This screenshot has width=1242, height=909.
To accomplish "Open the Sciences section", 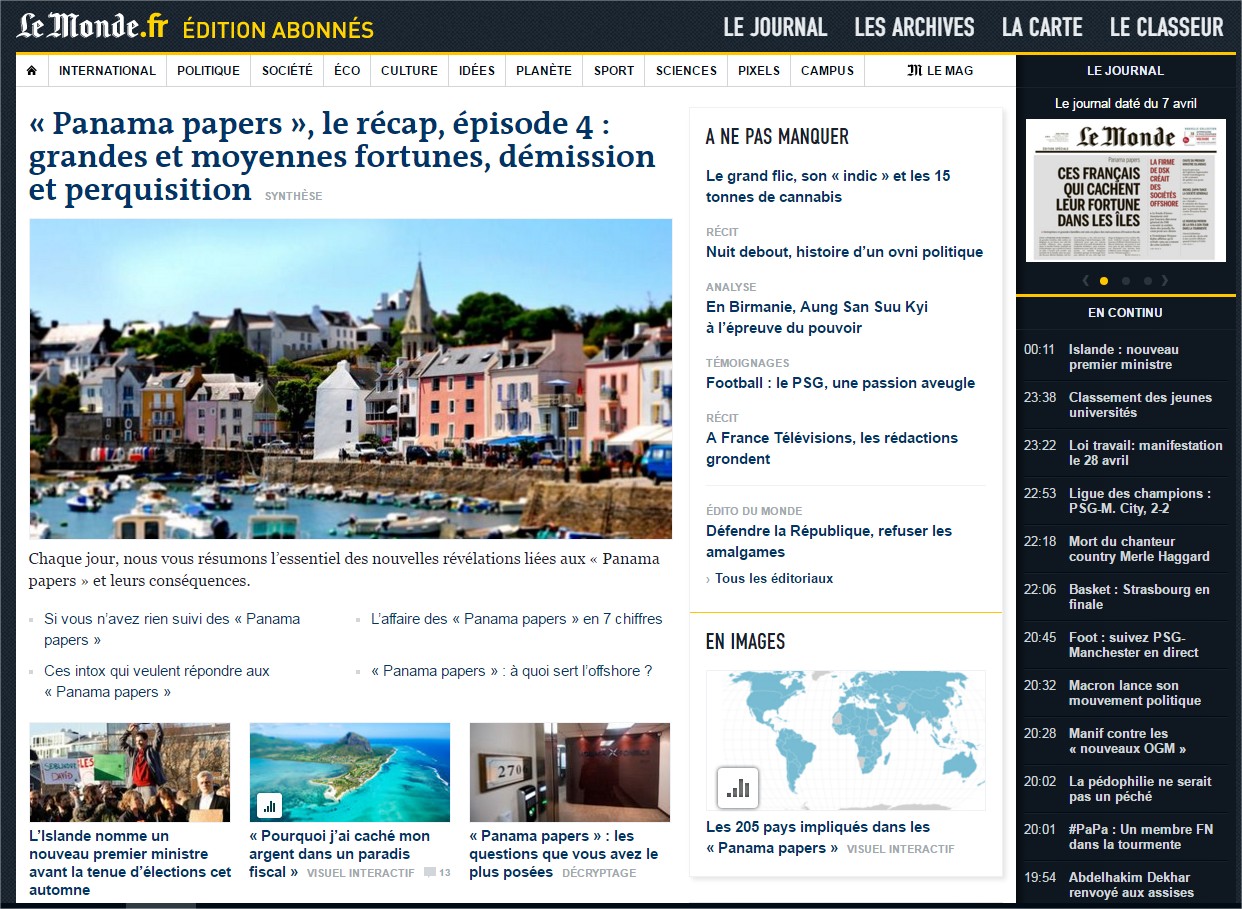I will pyautogui.click(x=686, y=70).
